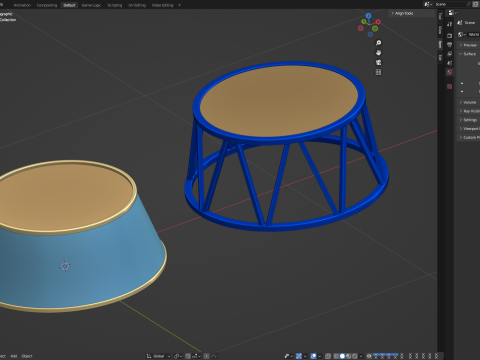
Task: Open the Texture properties tab icon
Action: (450, 86)
